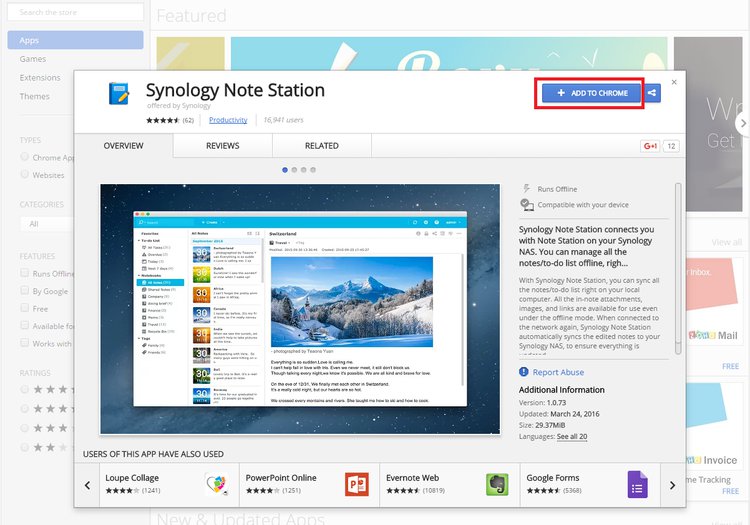
Task: Show next related apps with right arrow
Action: (673, 485)
